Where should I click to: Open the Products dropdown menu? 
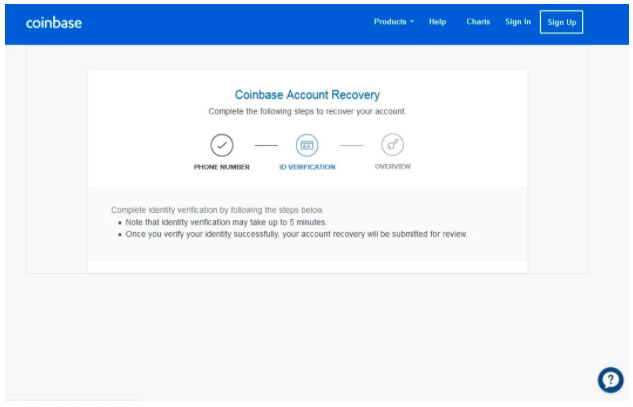[x=394, y=22]
